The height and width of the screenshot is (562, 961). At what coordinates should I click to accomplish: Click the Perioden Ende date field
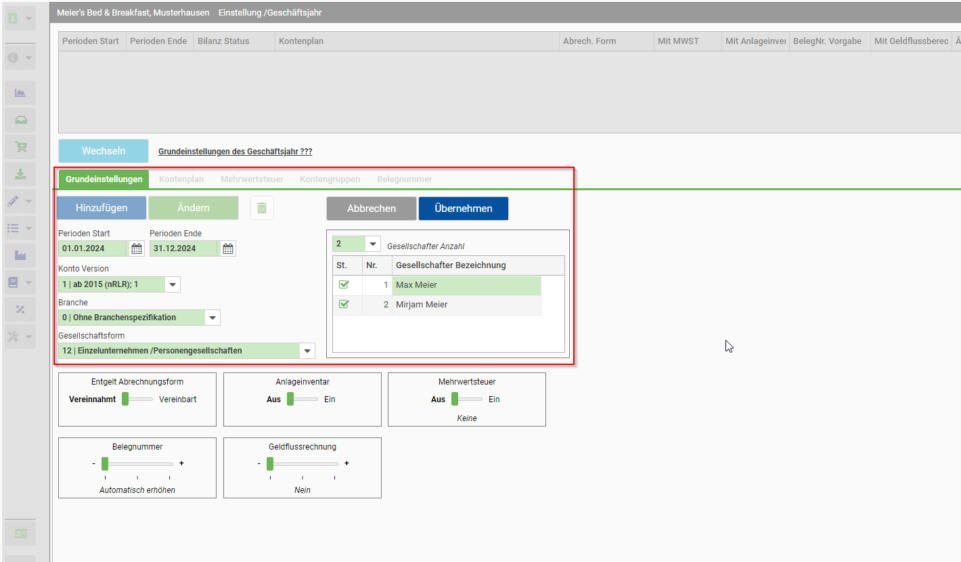184,248
